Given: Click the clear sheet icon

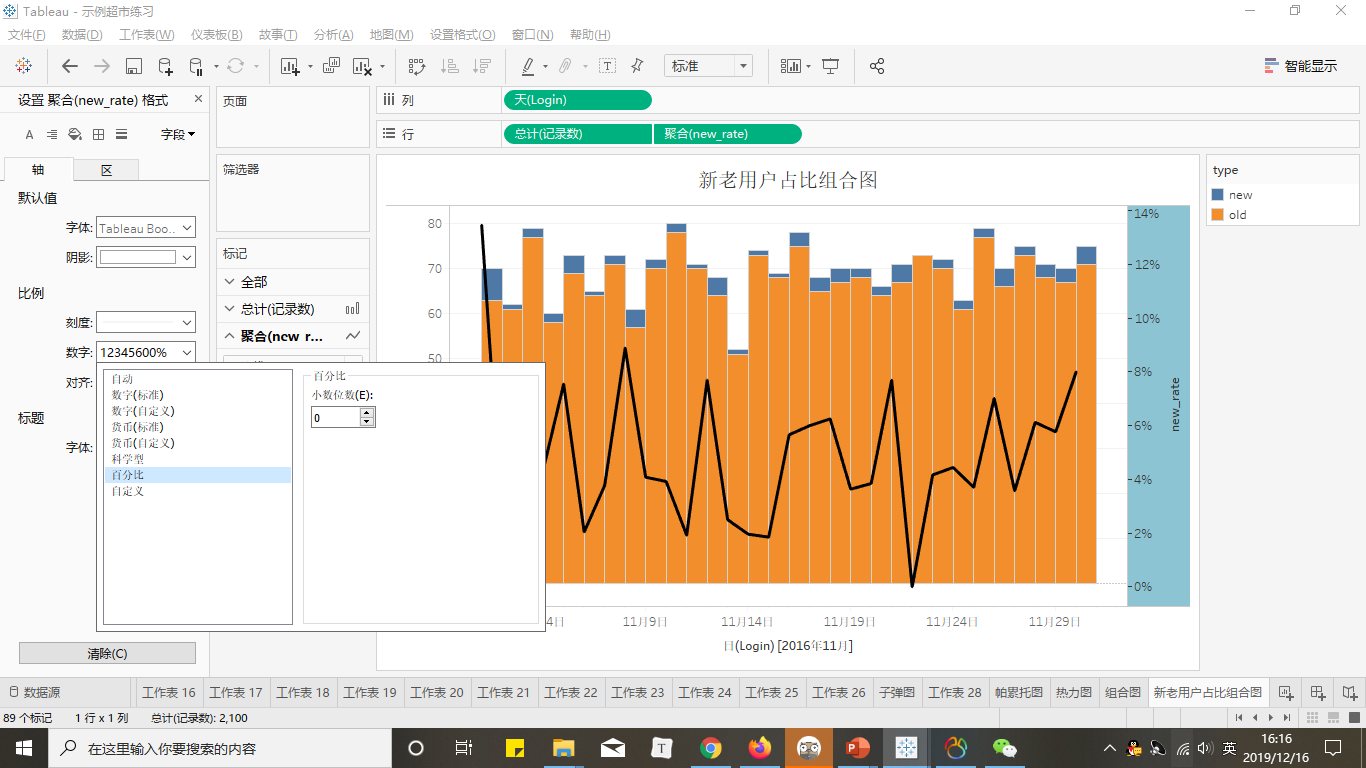Looking at the screenshot, I should click(362, 66).
